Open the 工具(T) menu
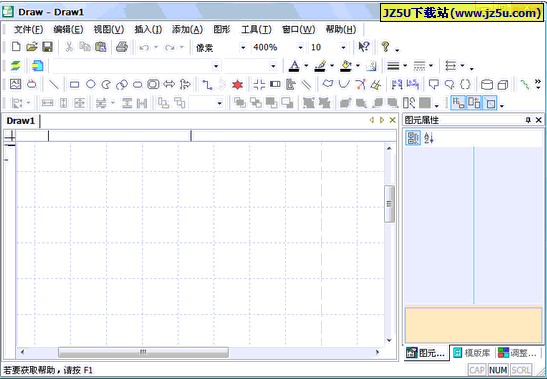Image resolution: width=547 pixels, height=379 pixels. (x=256, y=29)
